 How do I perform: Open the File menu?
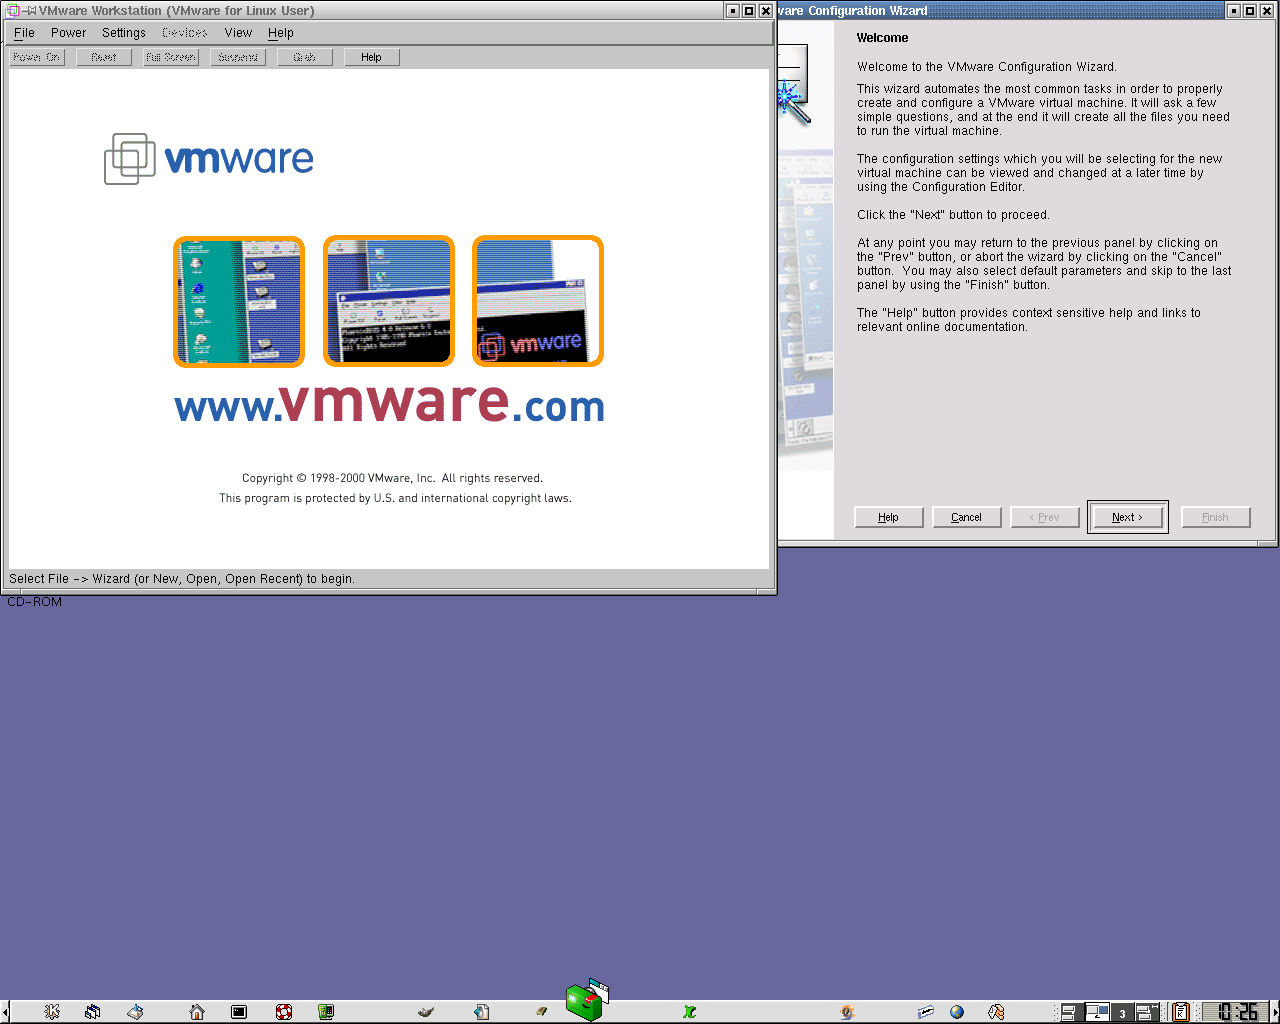(24, 33)
